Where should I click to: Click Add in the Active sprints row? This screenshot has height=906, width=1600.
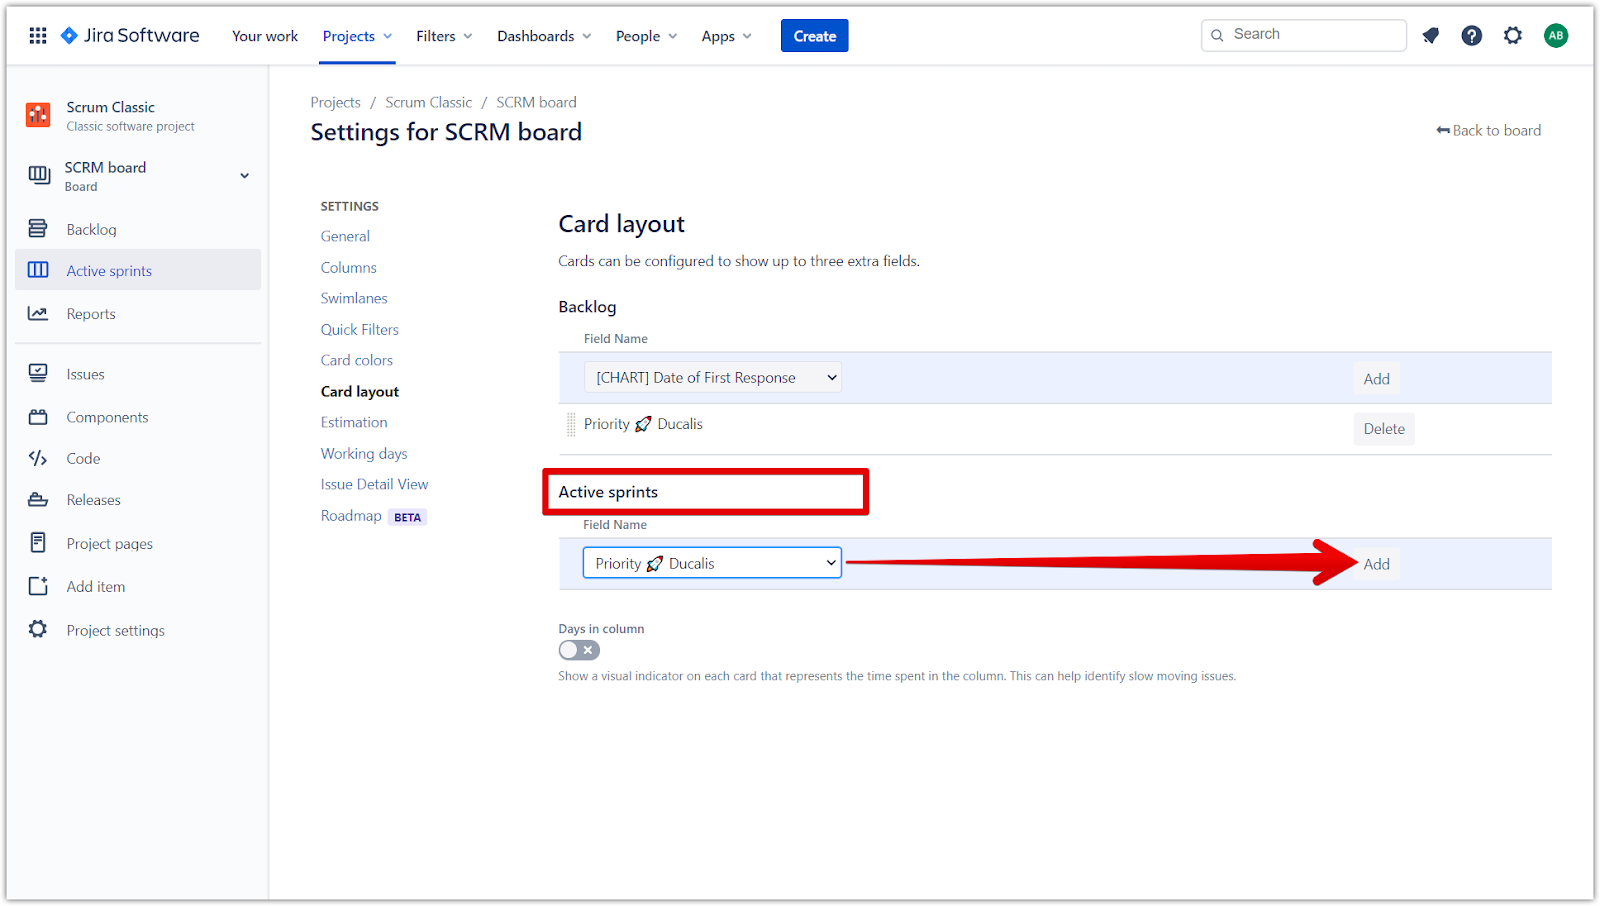click(1376, 565)
